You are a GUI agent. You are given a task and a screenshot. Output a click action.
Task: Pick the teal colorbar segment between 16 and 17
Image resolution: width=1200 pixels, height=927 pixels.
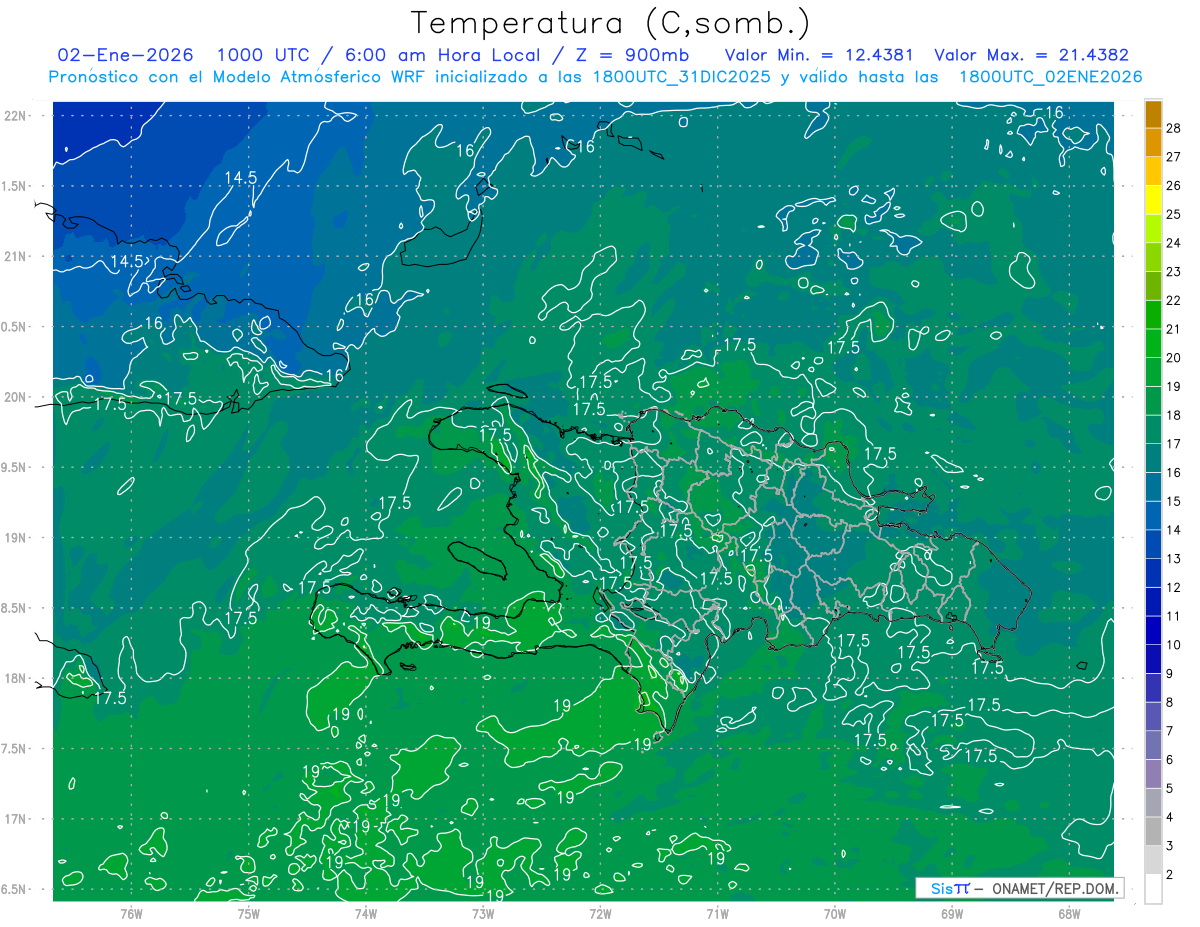pos(1153,459)
